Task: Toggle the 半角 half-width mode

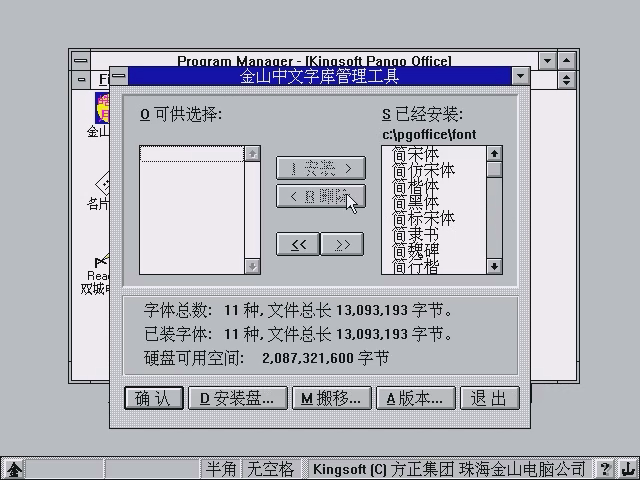Action: [x=221, y=469]
